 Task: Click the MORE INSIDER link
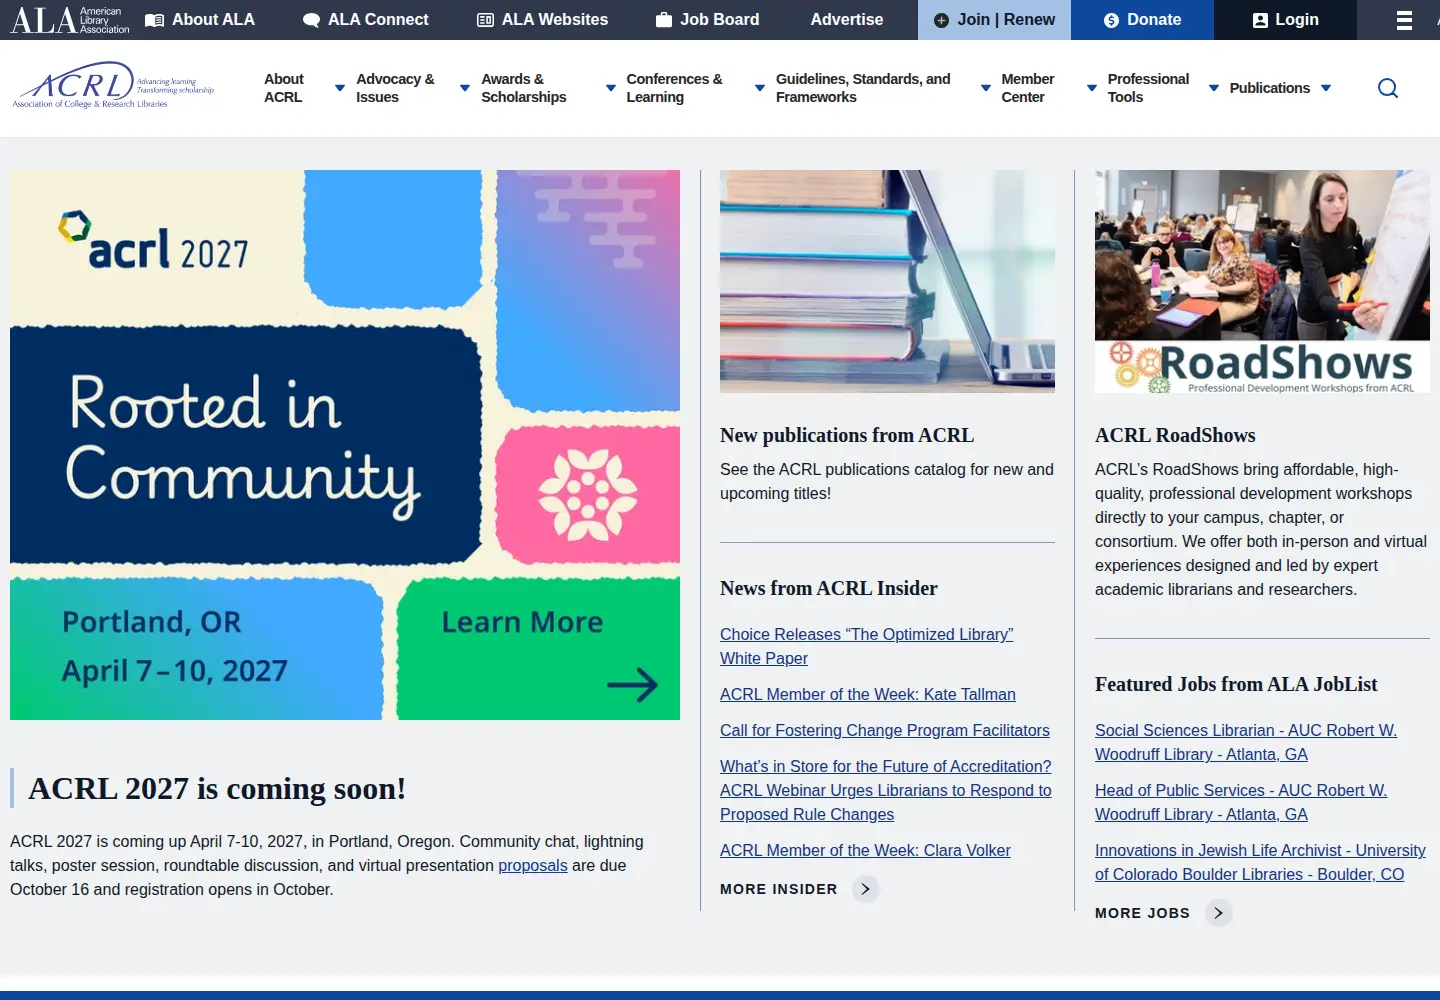tap(779, 889)
